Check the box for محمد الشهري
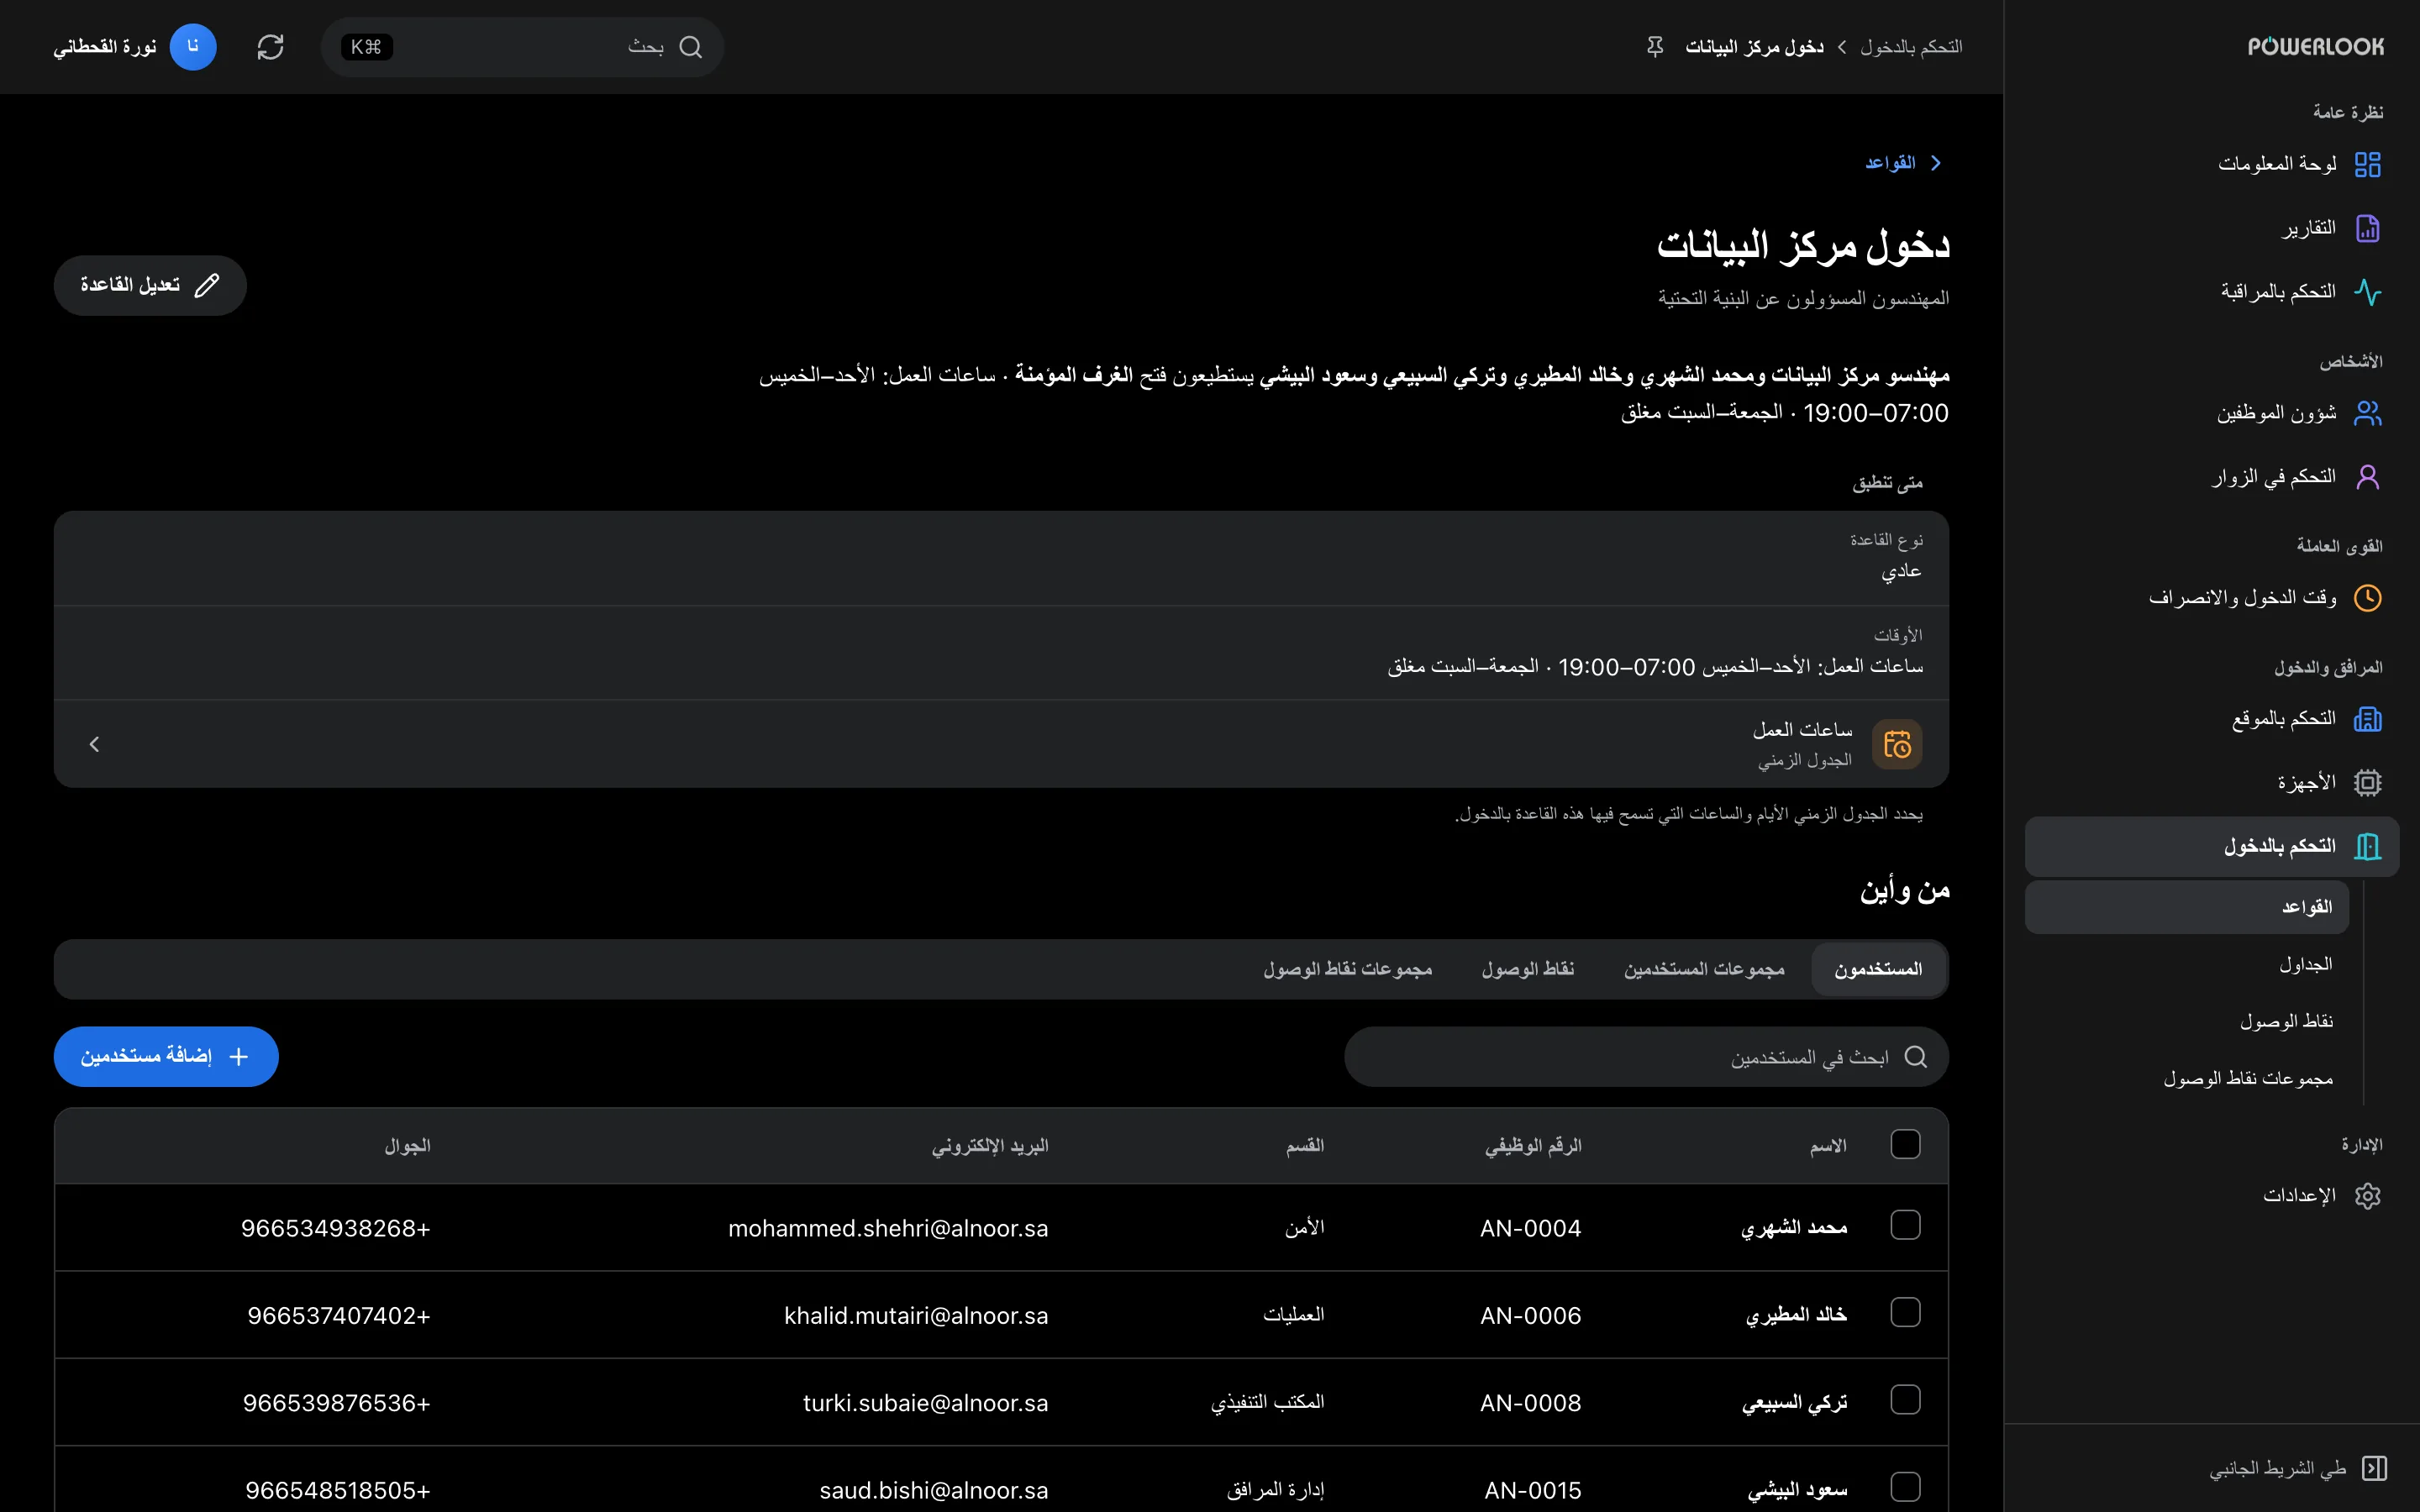Image resolution: width=2420 pixels, height=1512 pixels. click(x=1905, y=1225)
